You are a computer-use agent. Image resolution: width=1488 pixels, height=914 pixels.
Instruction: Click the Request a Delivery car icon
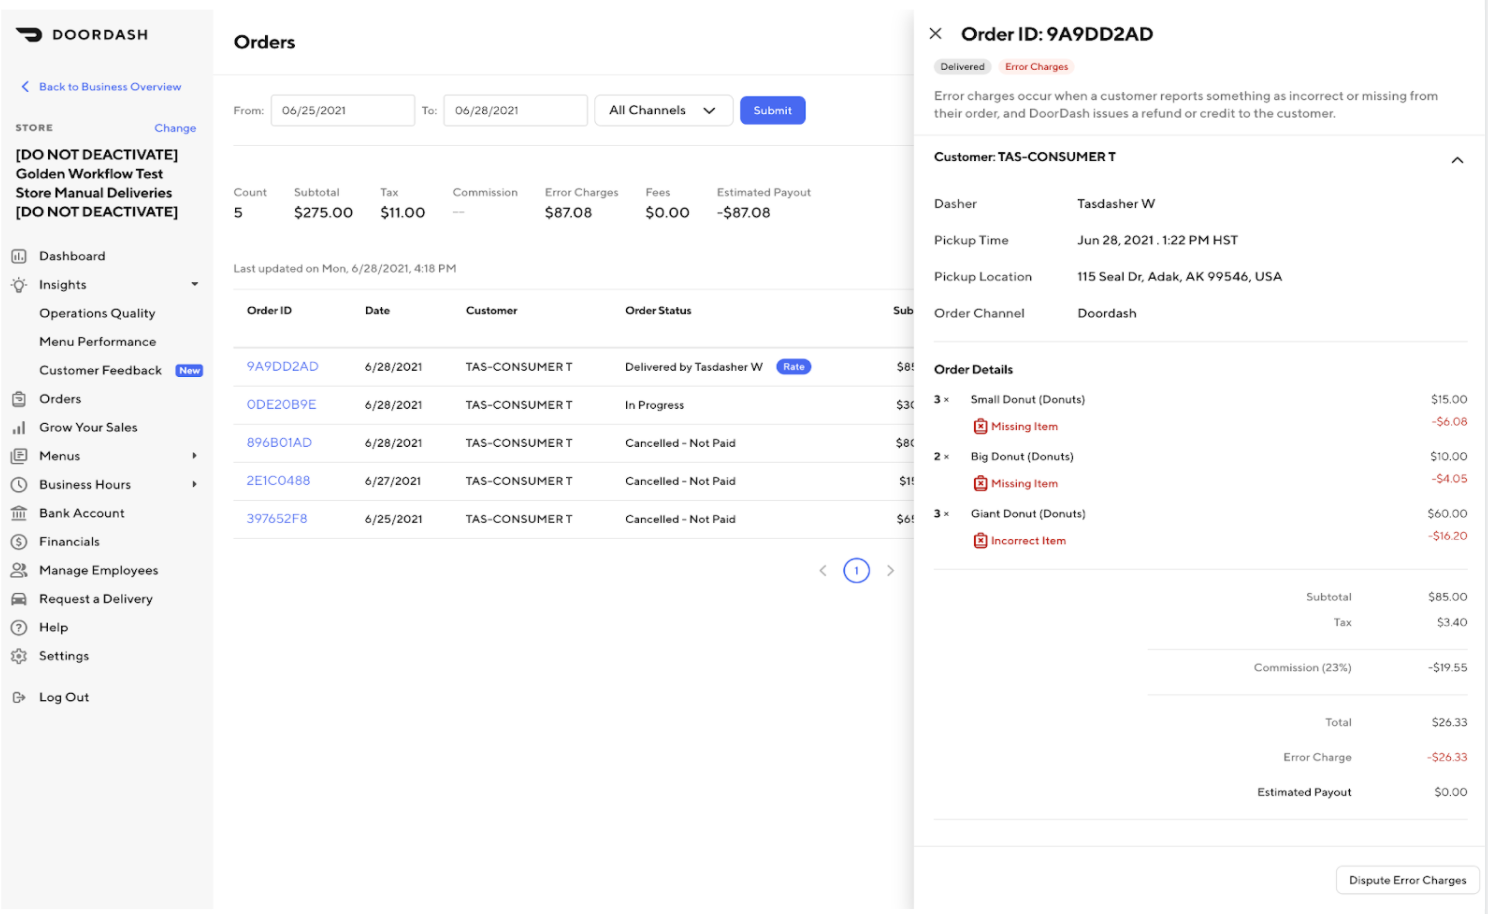pyautogui.click(x=19, y=599)
